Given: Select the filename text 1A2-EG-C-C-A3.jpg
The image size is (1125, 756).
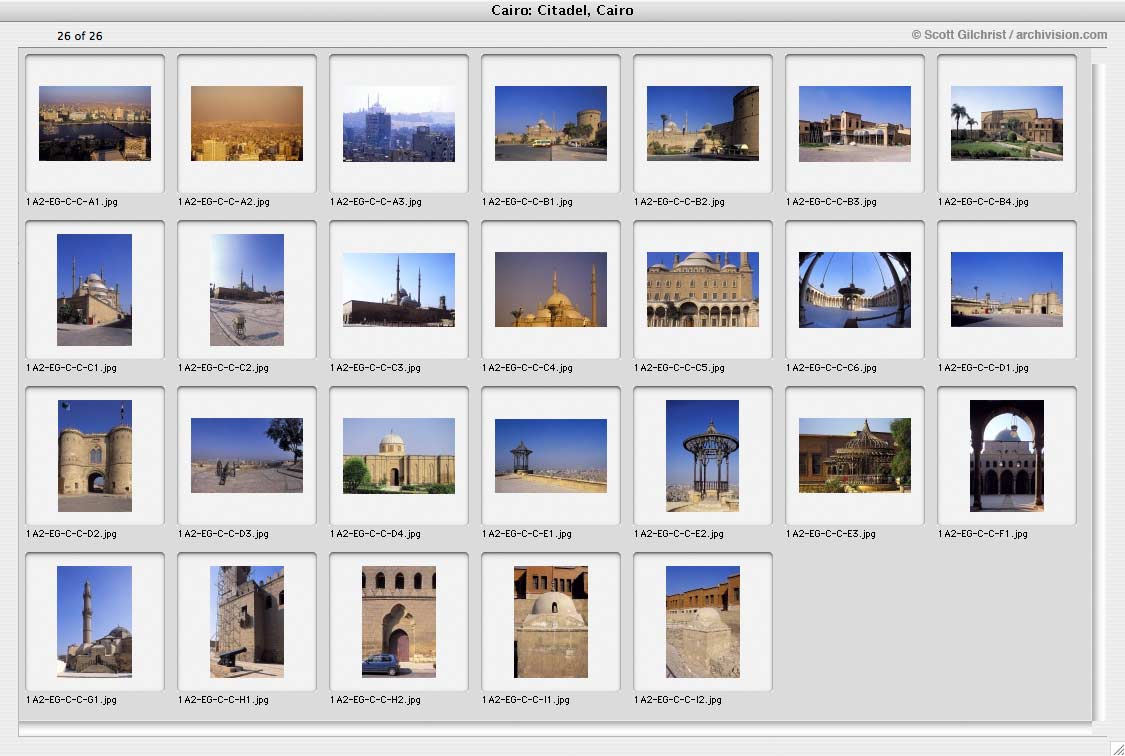Looking at the screenshot, I should [x=376, y=202].
